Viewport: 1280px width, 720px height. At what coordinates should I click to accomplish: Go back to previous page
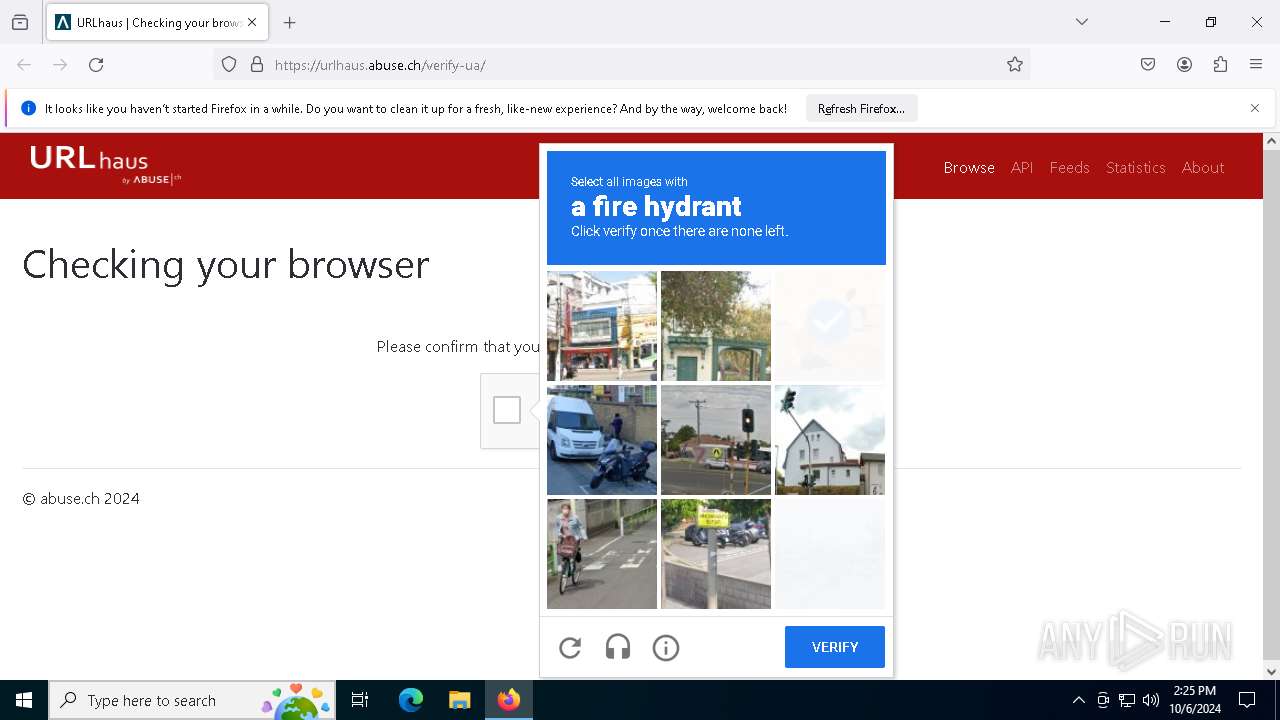pyautogui.click(x=24, y=65)
